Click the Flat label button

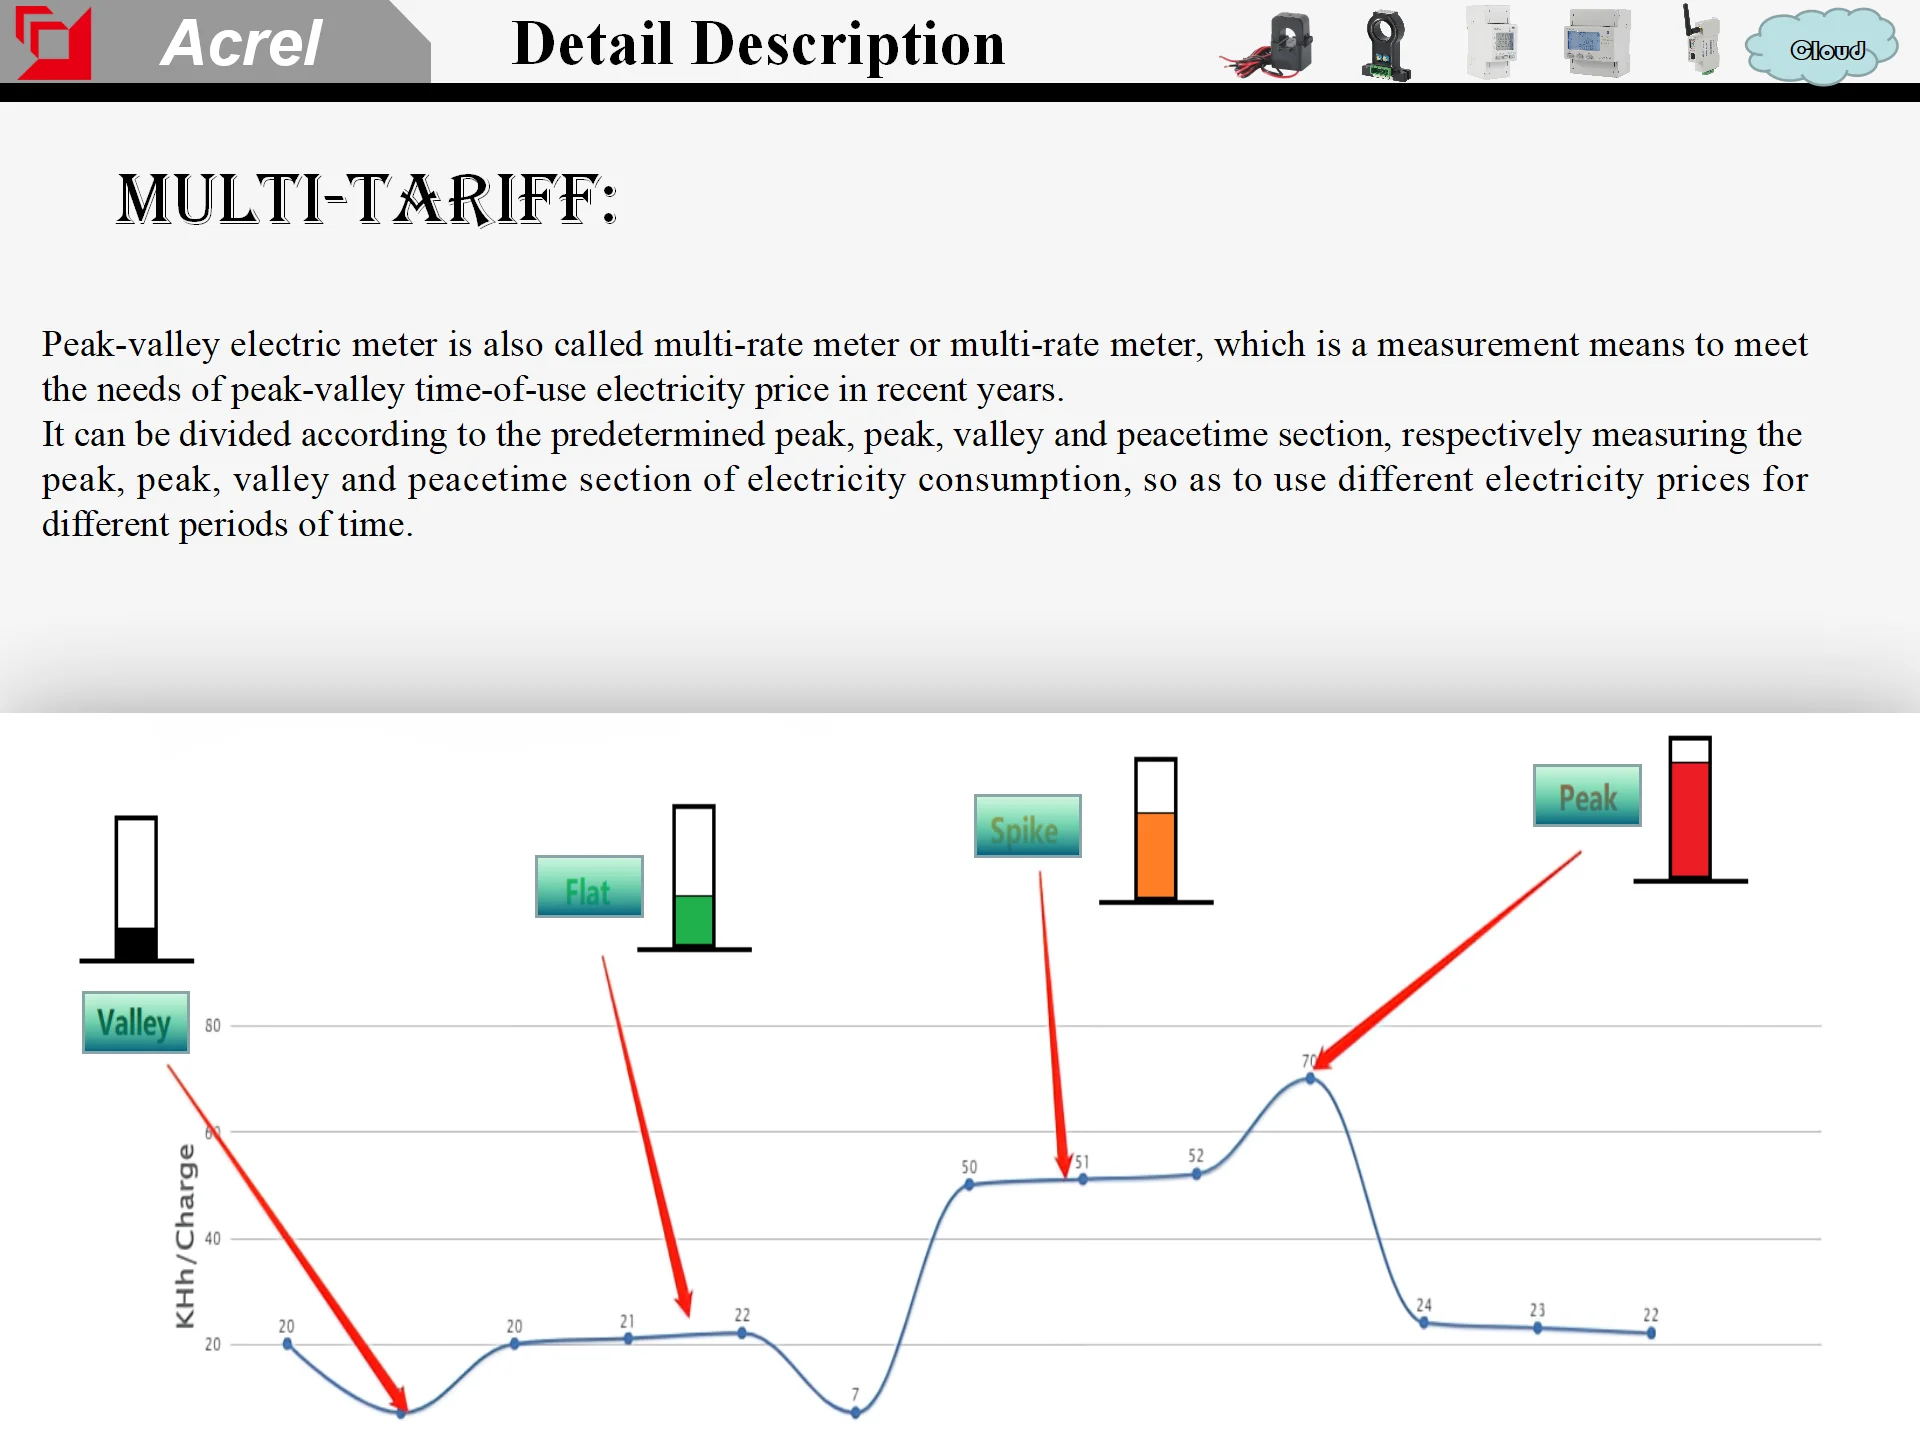589,887
